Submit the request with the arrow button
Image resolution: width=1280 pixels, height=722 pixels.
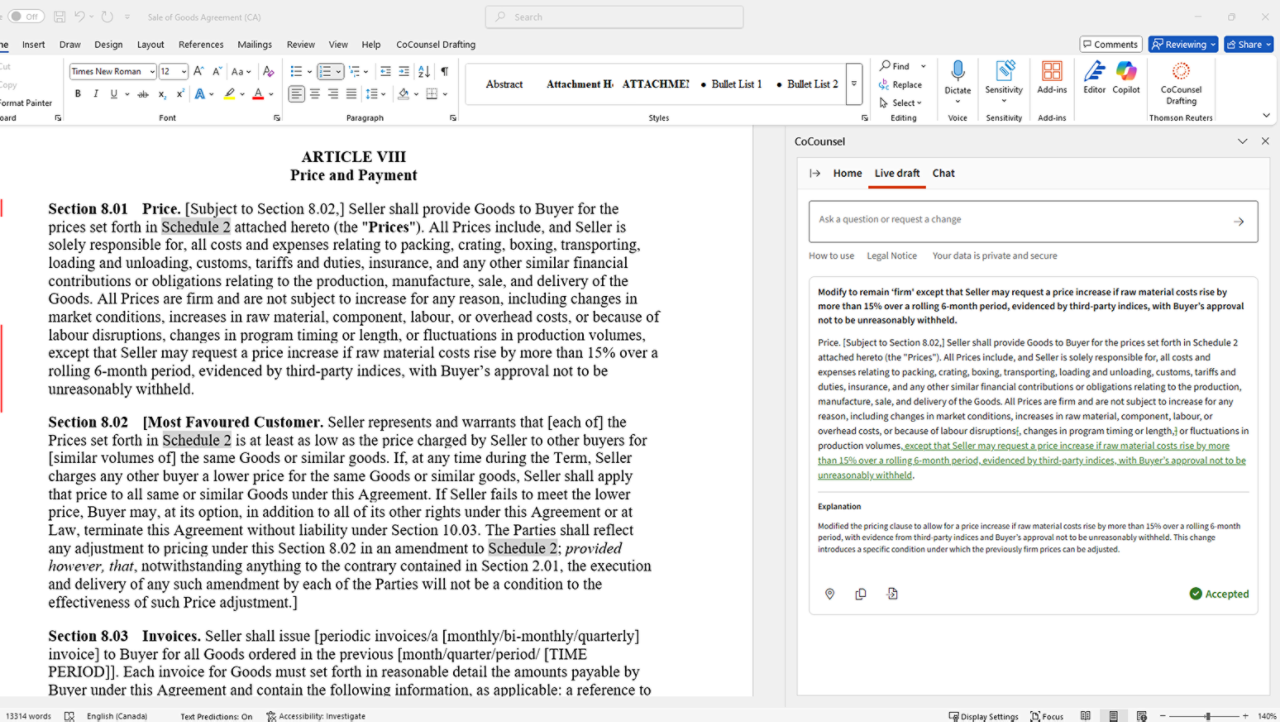tap(1238, 222)
